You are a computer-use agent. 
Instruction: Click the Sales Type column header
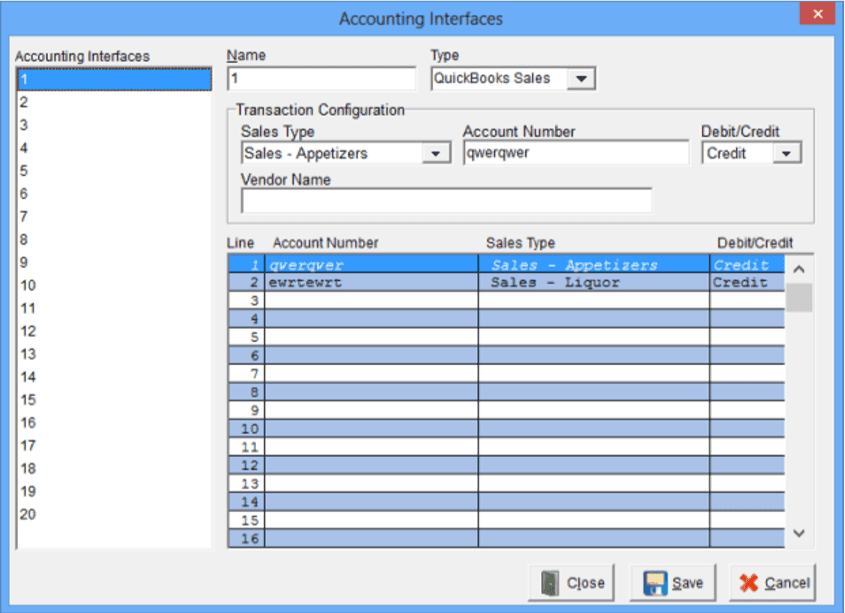[x=520, y=243]
